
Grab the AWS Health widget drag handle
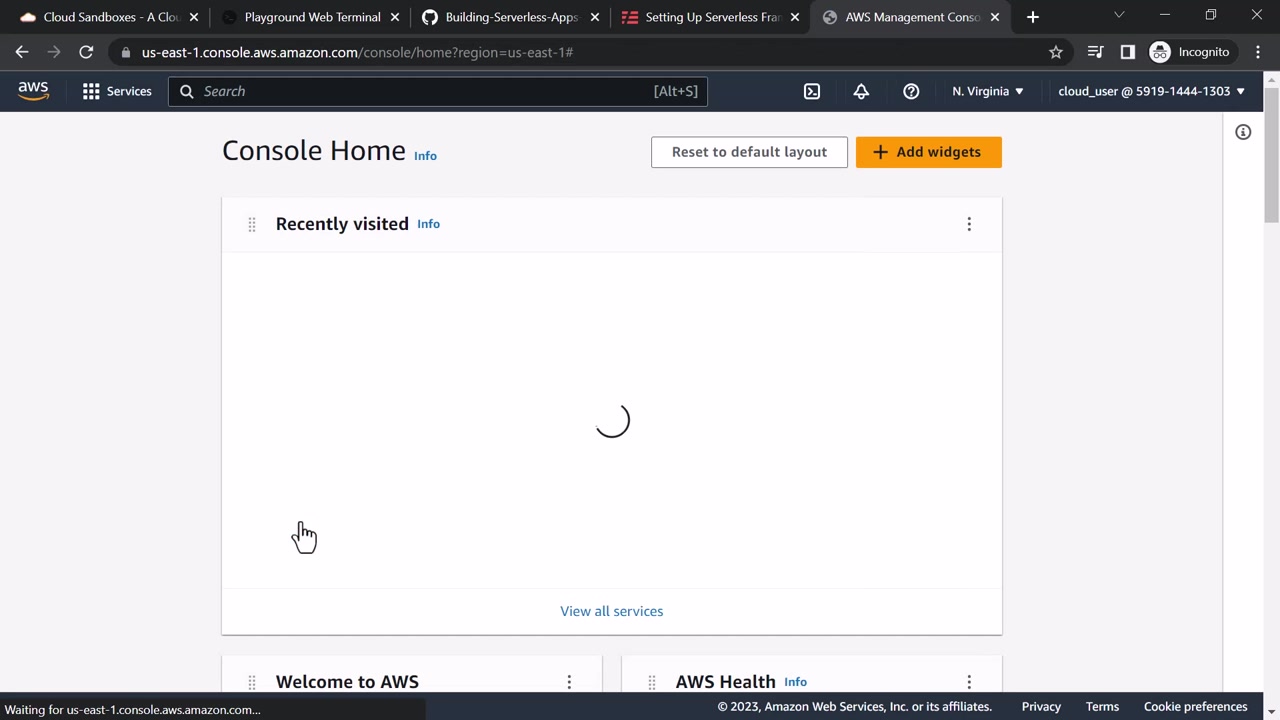(652, 682)
